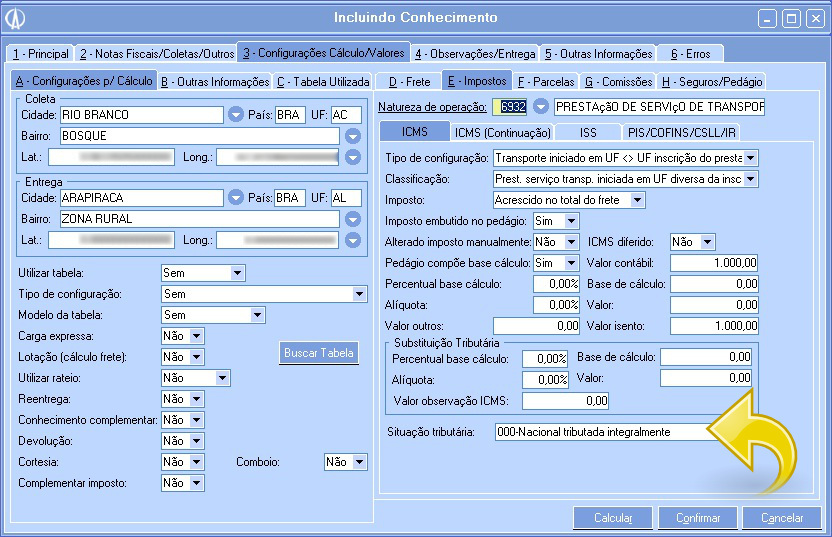
Task: Switch to the ISS tab
Action: coord(588,132)
